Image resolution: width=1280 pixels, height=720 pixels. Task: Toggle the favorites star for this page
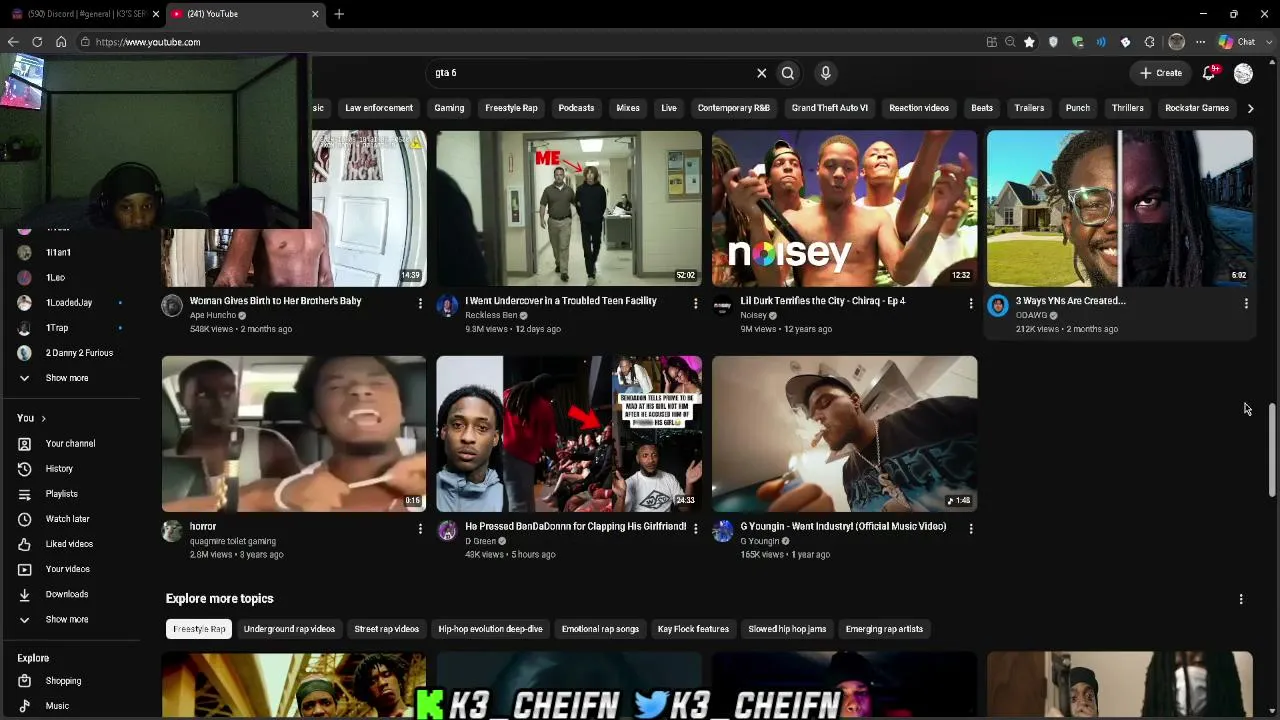click(x=1029, y=42)
